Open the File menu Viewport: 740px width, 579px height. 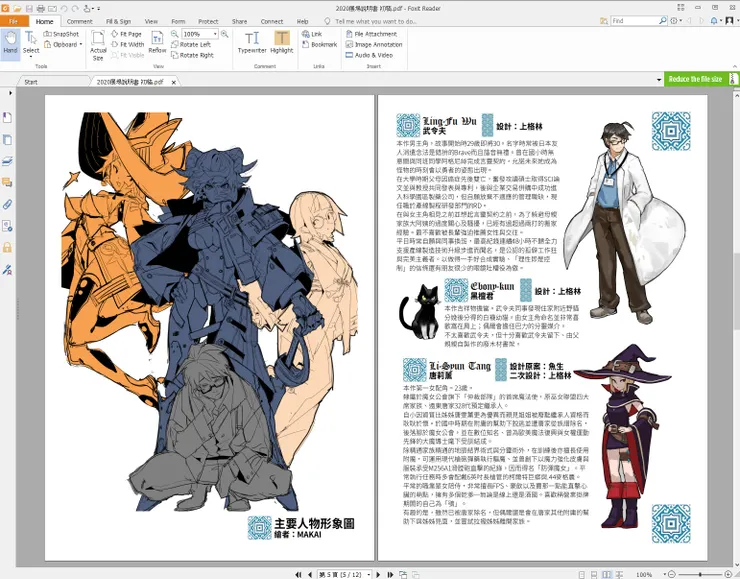click(x=13, y=21)
